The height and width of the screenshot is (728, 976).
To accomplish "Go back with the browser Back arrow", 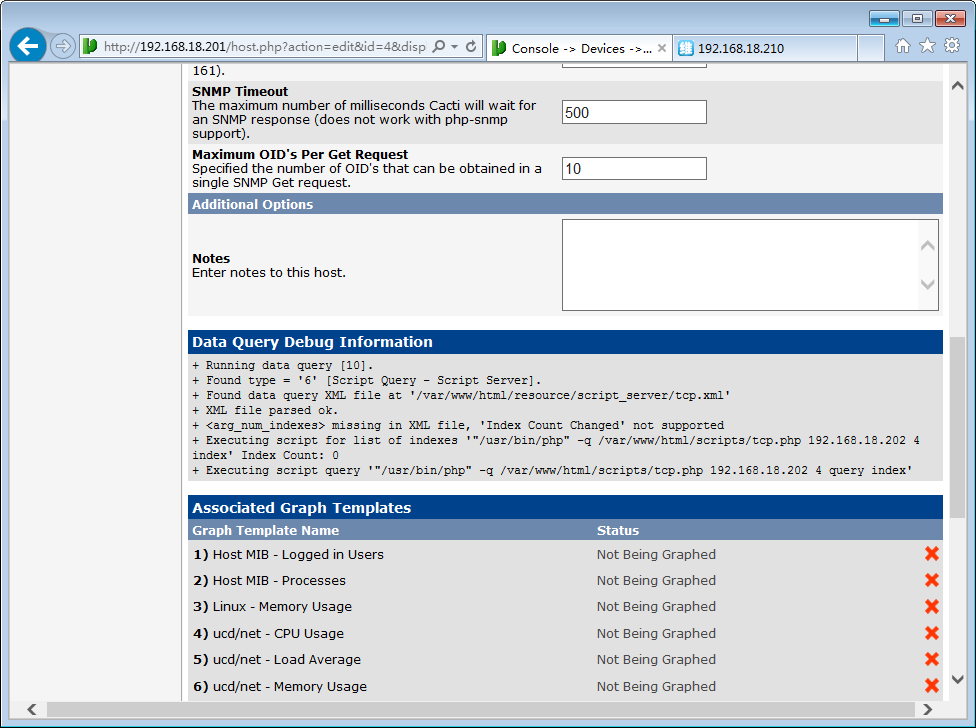I will 28,45.
